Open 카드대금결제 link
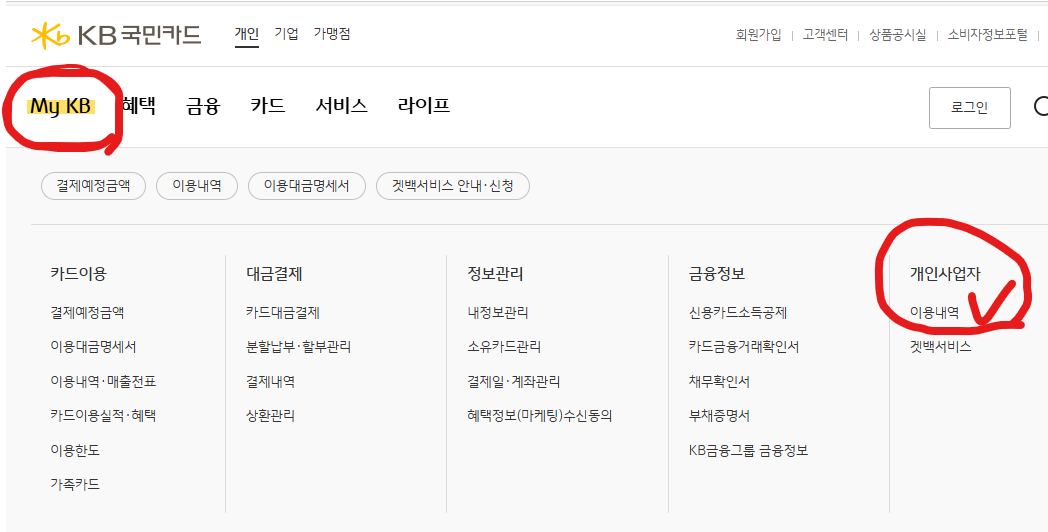The width and height of the screenshot is (1048, 532). [x=283, y=312]
